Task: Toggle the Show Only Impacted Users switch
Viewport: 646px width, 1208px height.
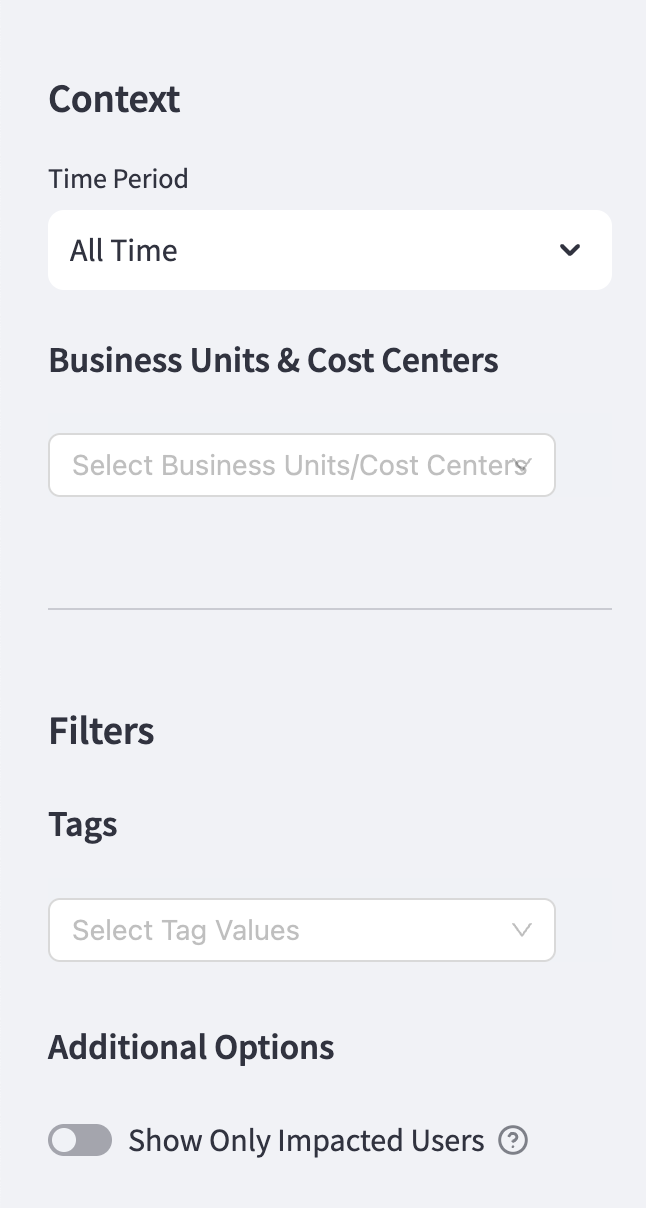Action: (80, 1140)
